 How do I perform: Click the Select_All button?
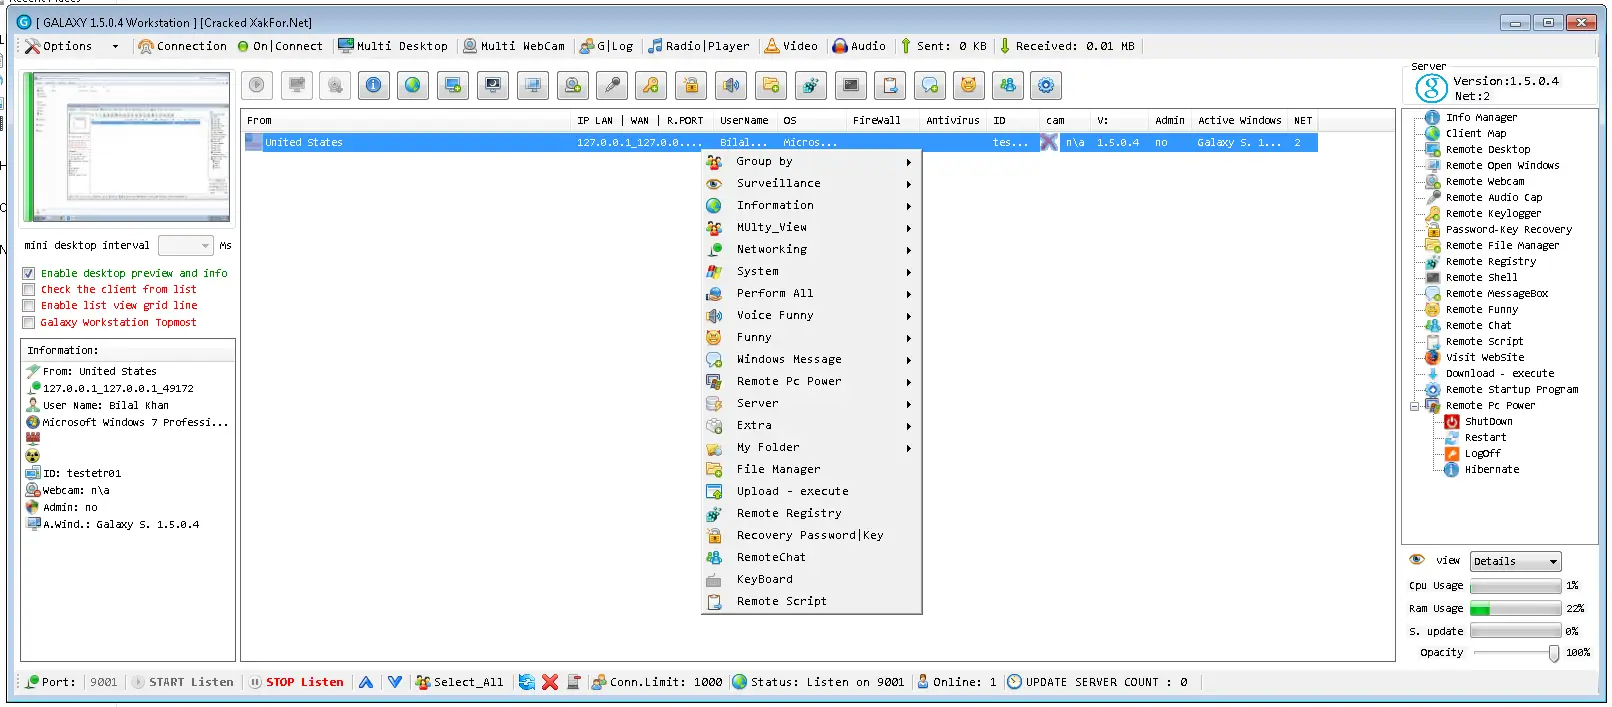point(459,682)
